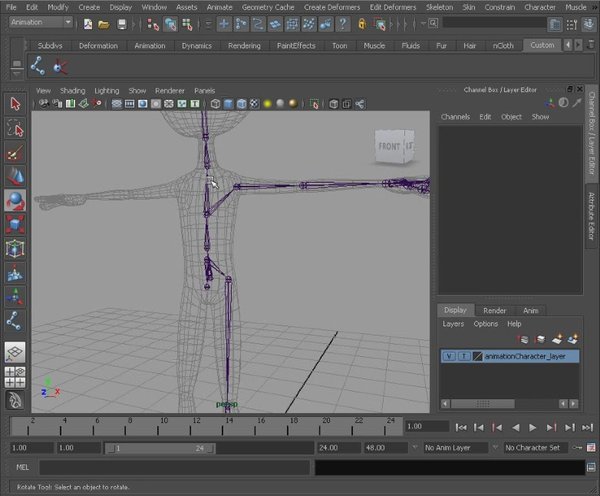Viewport: 600px width, 496px height.
Task: Click the time range slider bar
Action: [160, 448]
